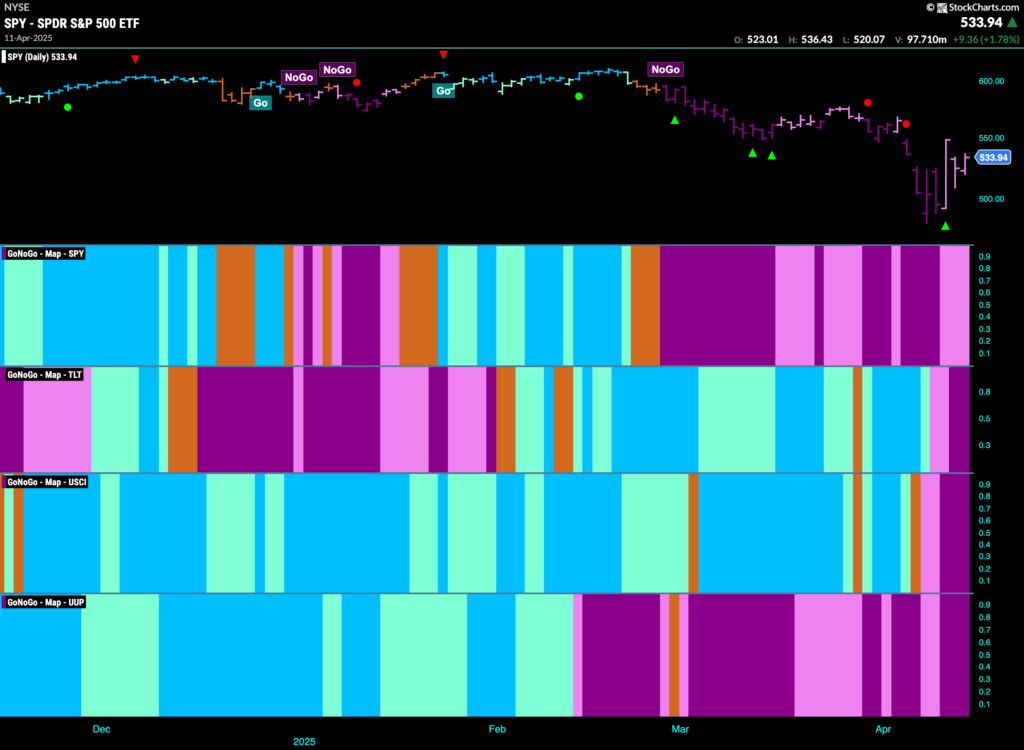Image resolution: width=1024 pixels, height=750 pixels.
Task: Select the 'GoNoGo - Map - USCI' panel label
Action: (x=46, y=482)
